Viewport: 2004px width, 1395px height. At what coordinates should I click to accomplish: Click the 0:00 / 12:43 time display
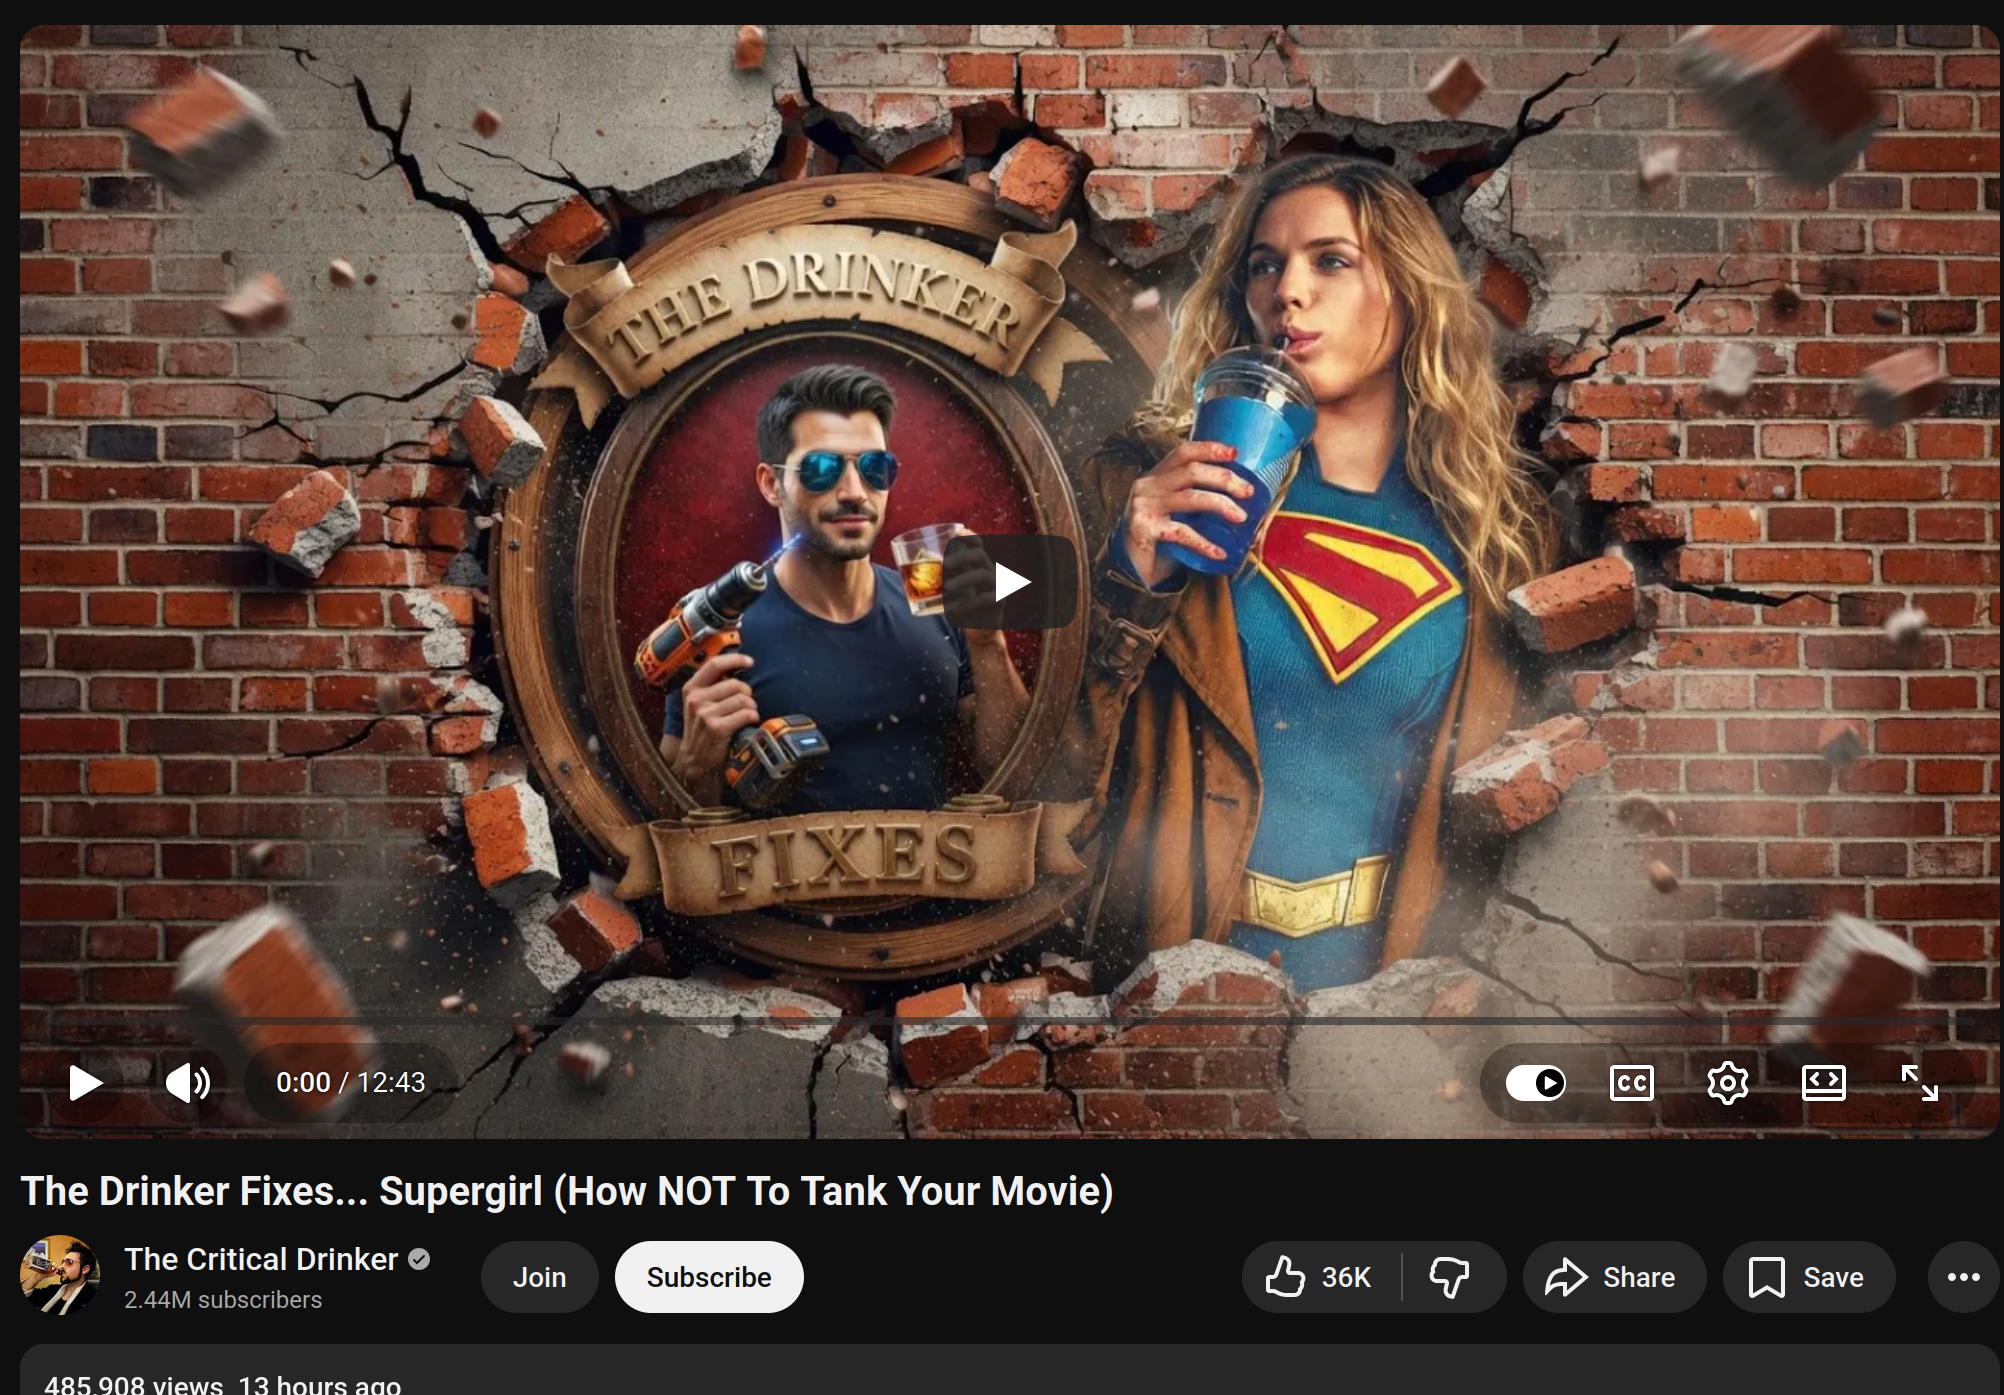pos(350,1082)
